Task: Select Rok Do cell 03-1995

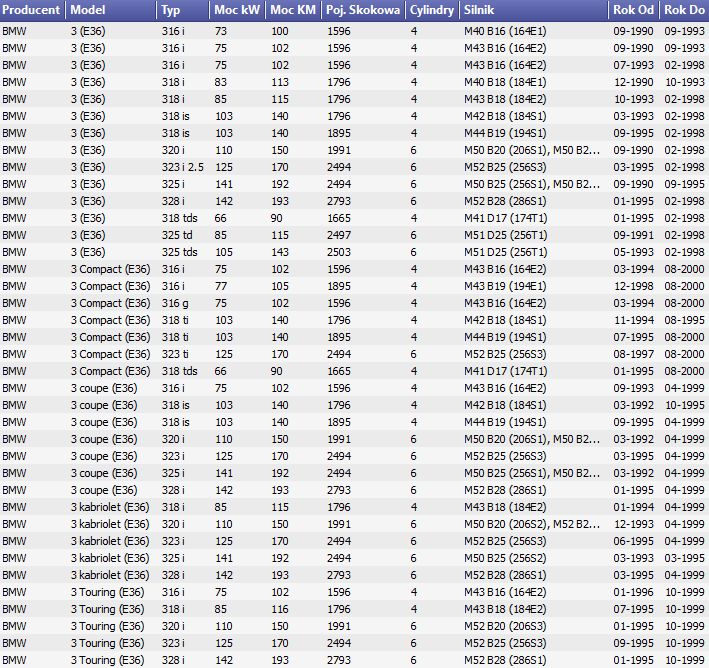Action: pyautogui.click(x=684, y=558)
